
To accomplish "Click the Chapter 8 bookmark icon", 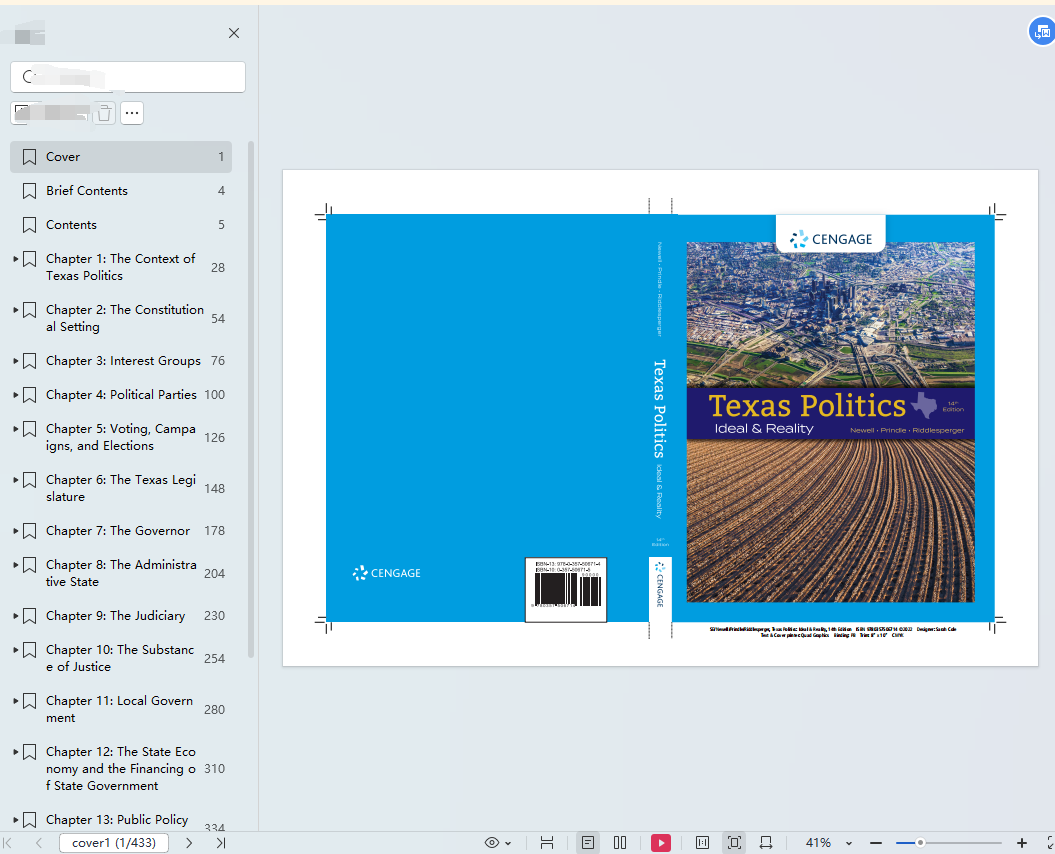I will point(30,565).
